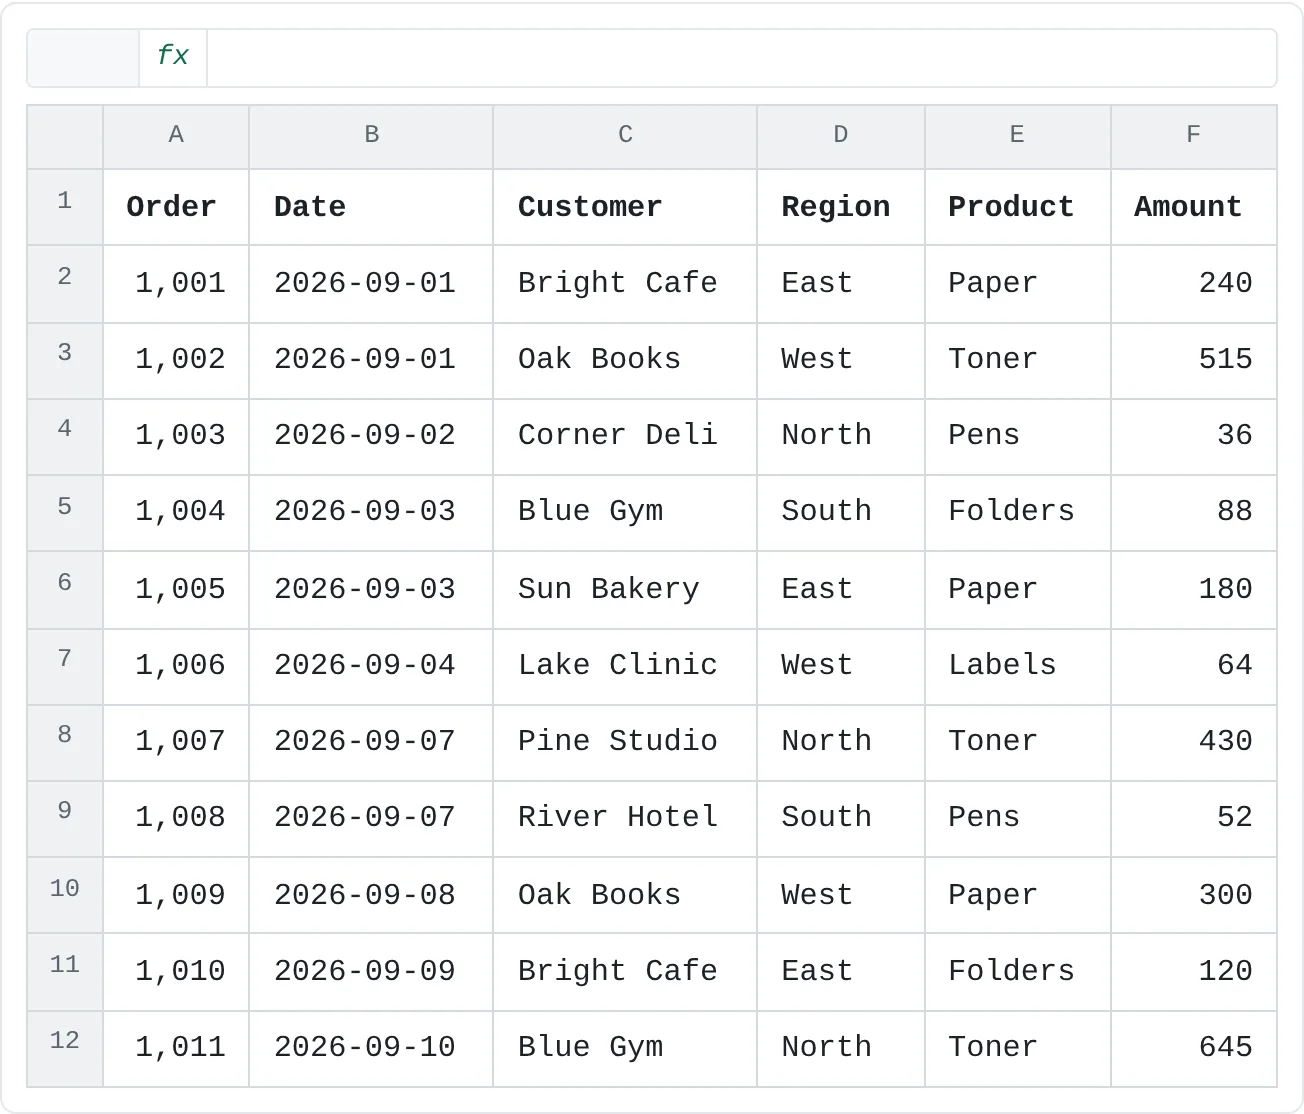Select column A header
Image resolution: width=1304 pixels, height=1114 pixels.
176,137
